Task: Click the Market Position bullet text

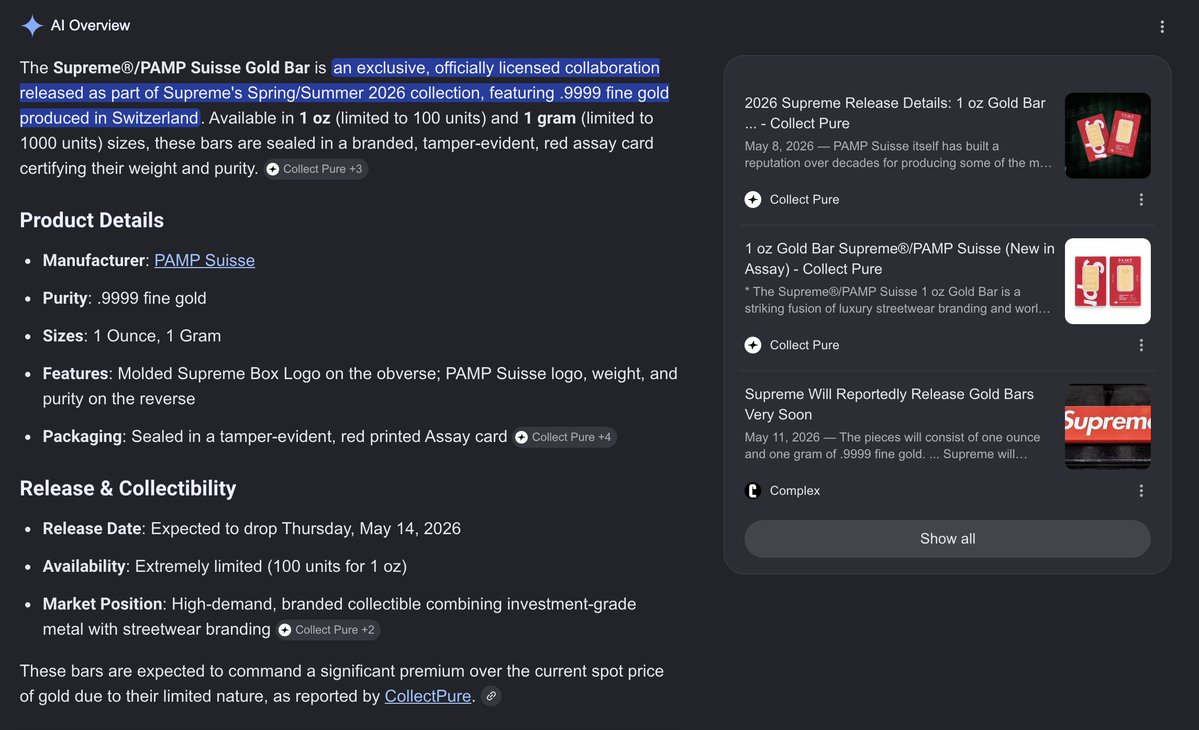Action: pos(340,616)
